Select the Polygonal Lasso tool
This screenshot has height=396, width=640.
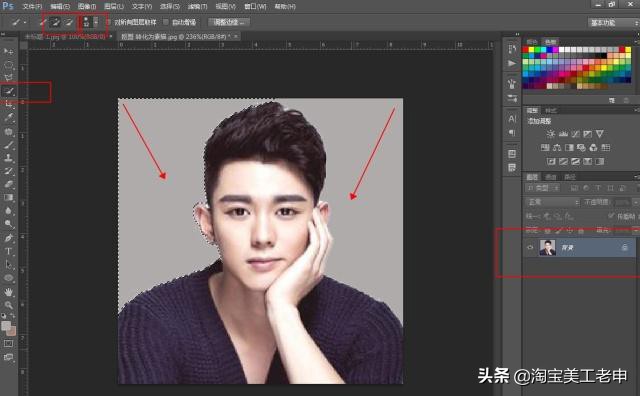click(8, 78)
